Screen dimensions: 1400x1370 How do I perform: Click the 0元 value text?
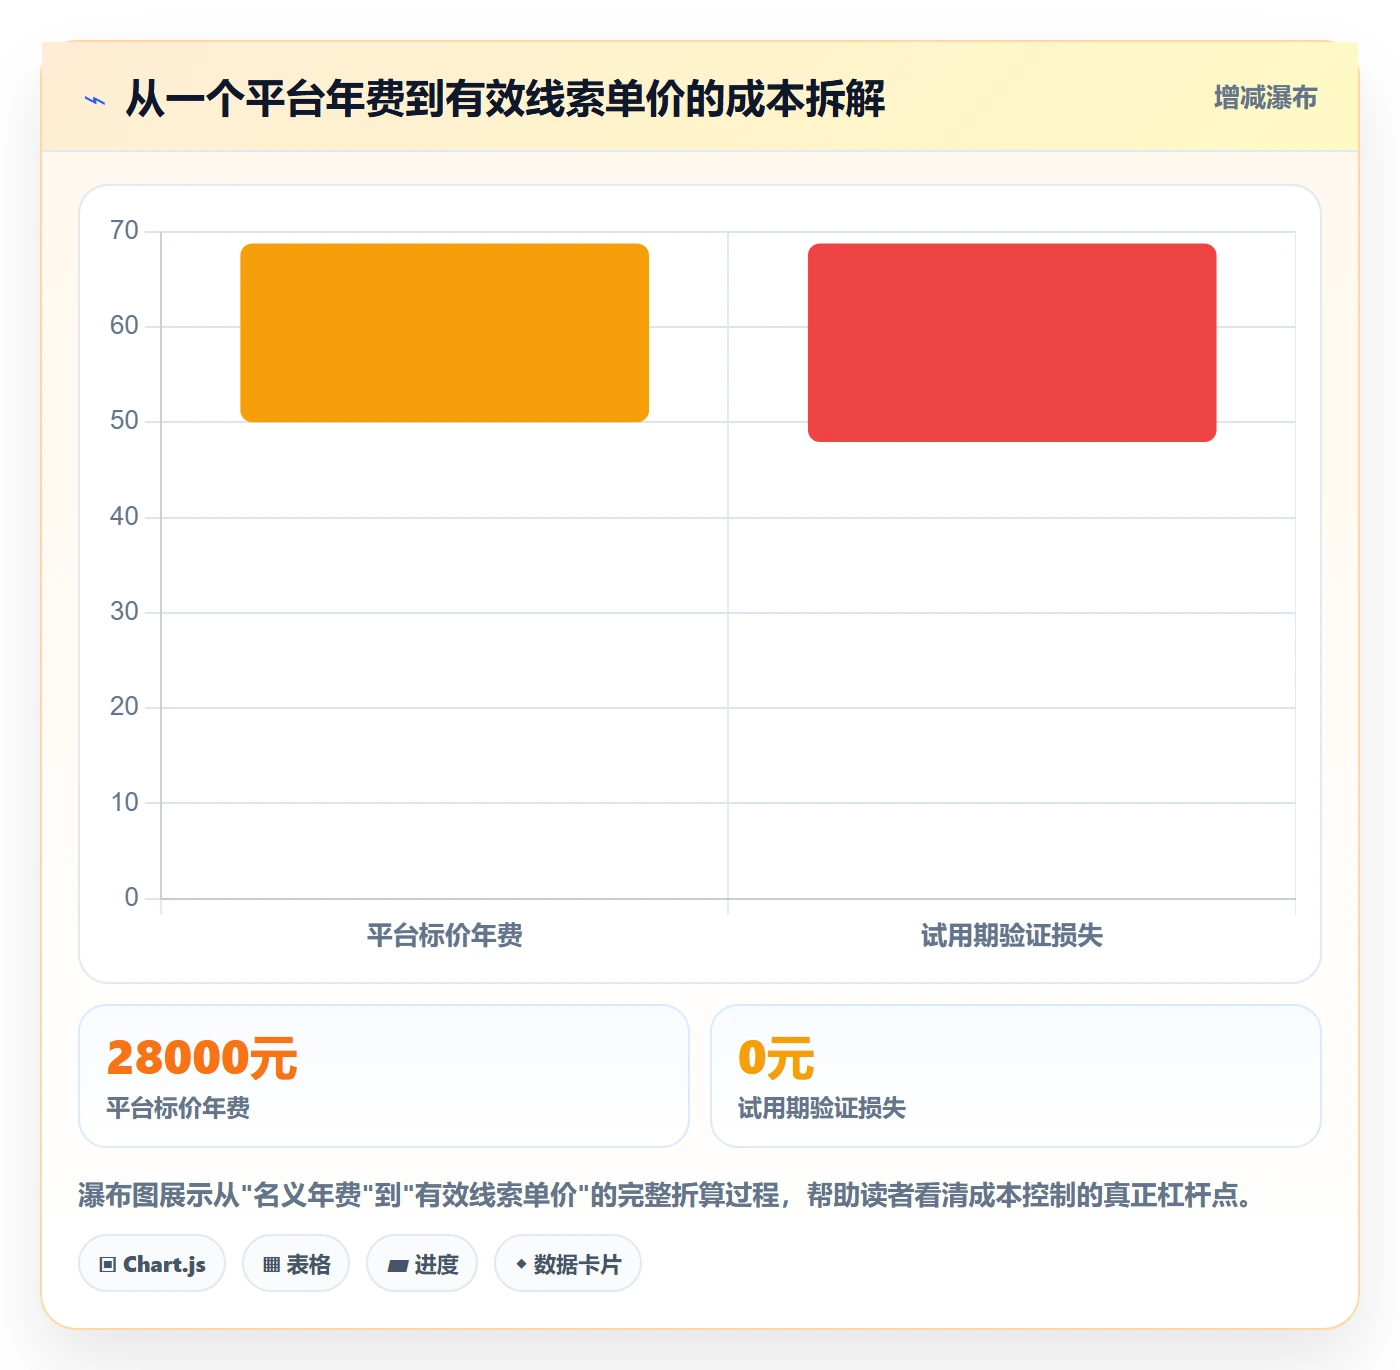pos(776,1058)
